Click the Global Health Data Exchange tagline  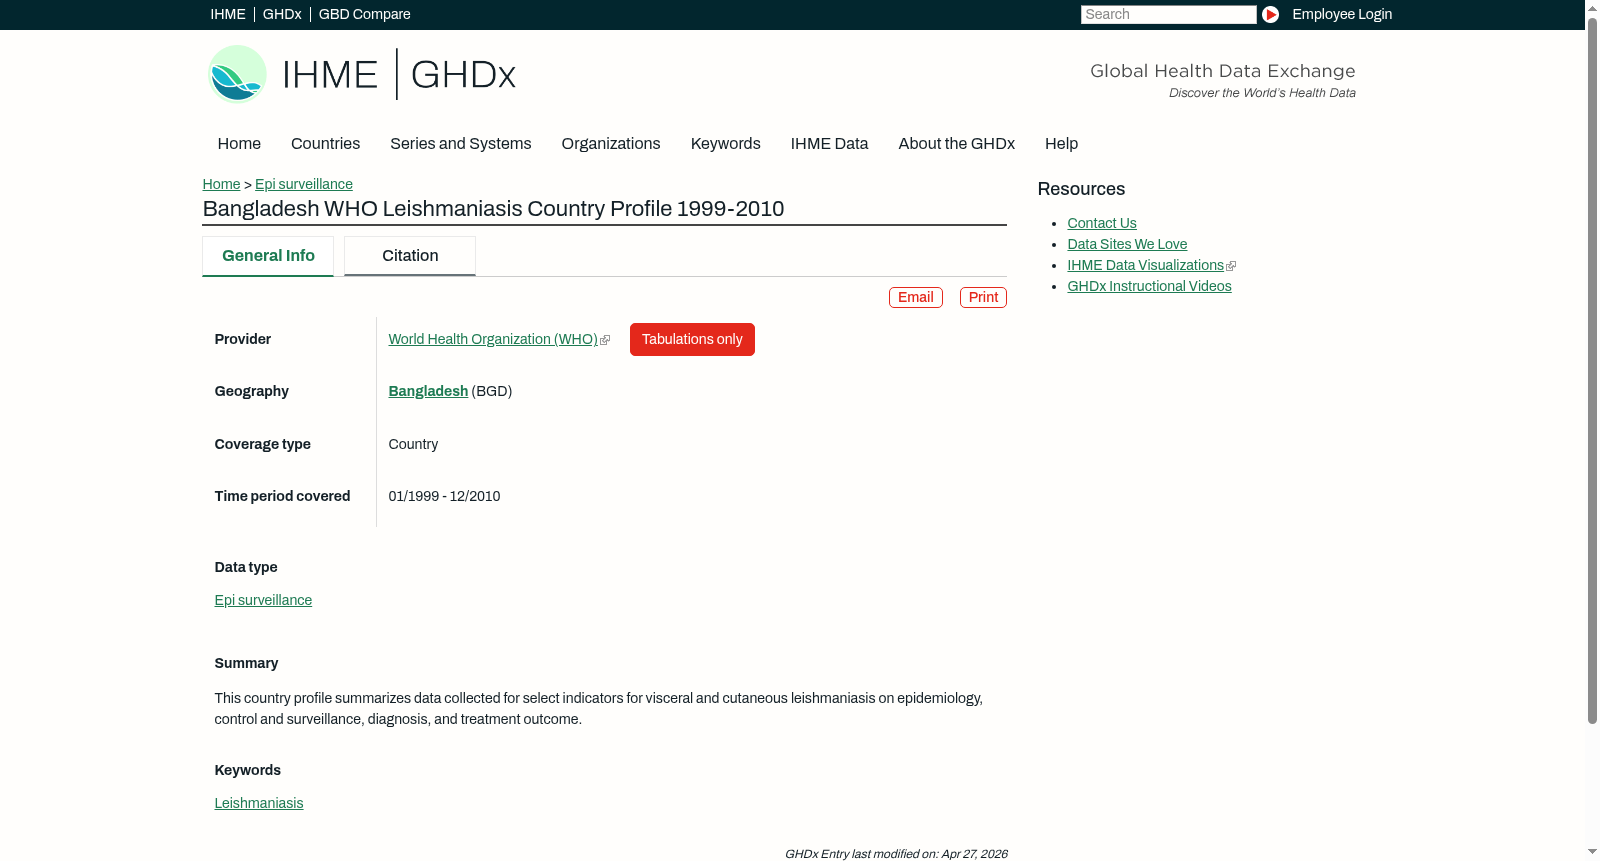1222,71
